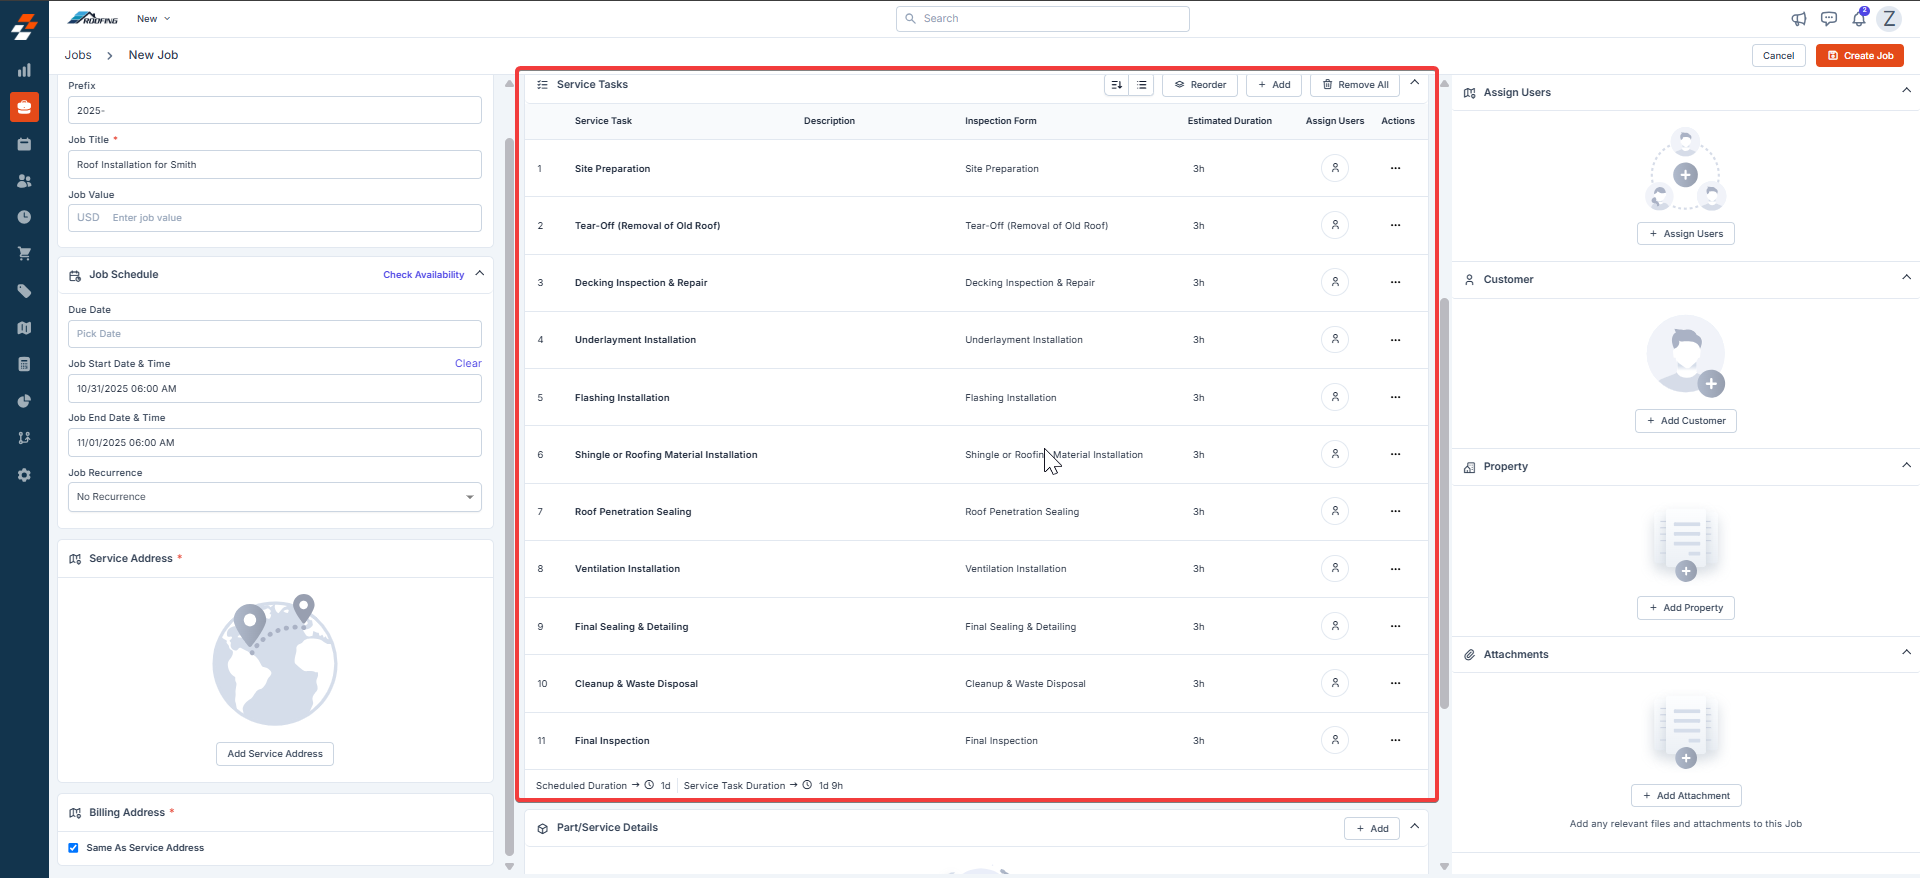
Task: Assign user to Cleanup & Waste Disposal task
Action: (1335, 683)
